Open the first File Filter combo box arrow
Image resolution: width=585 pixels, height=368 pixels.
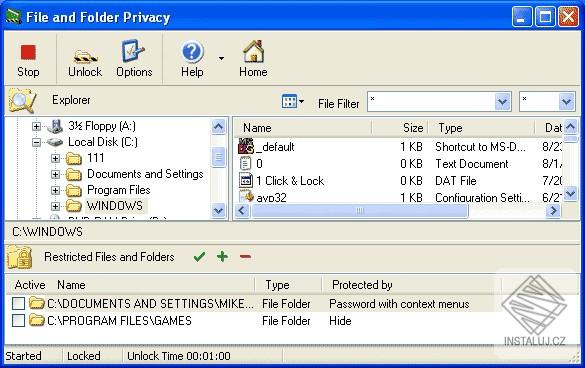coord(502,102)
